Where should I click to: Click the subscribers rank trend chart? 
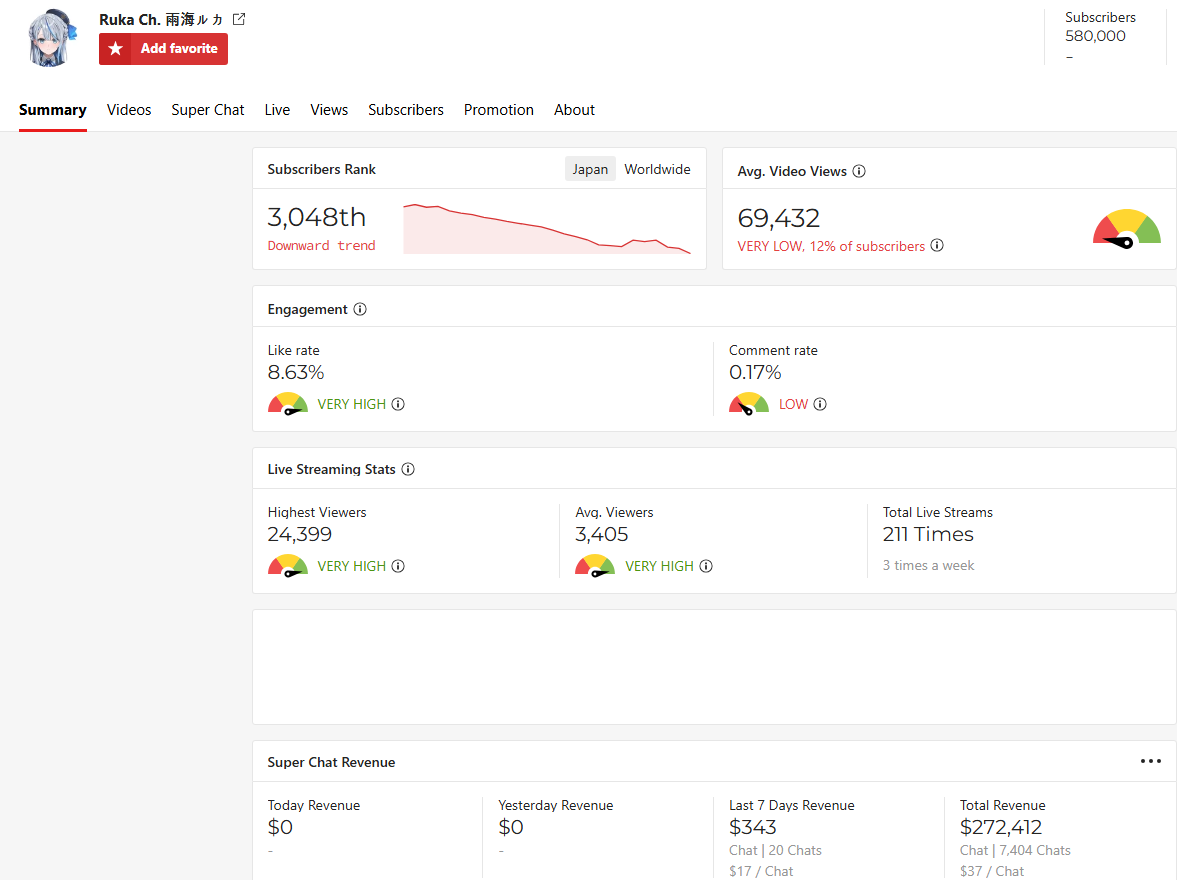[x=546, y=228]
